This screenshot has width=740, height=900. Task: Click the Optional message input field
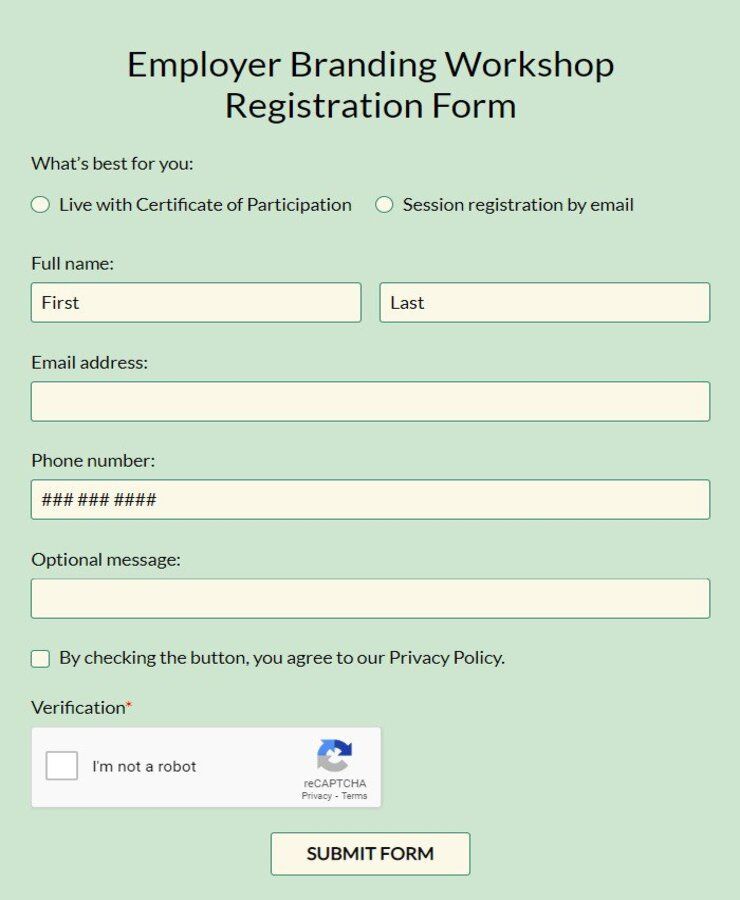[x=370, y=597]
